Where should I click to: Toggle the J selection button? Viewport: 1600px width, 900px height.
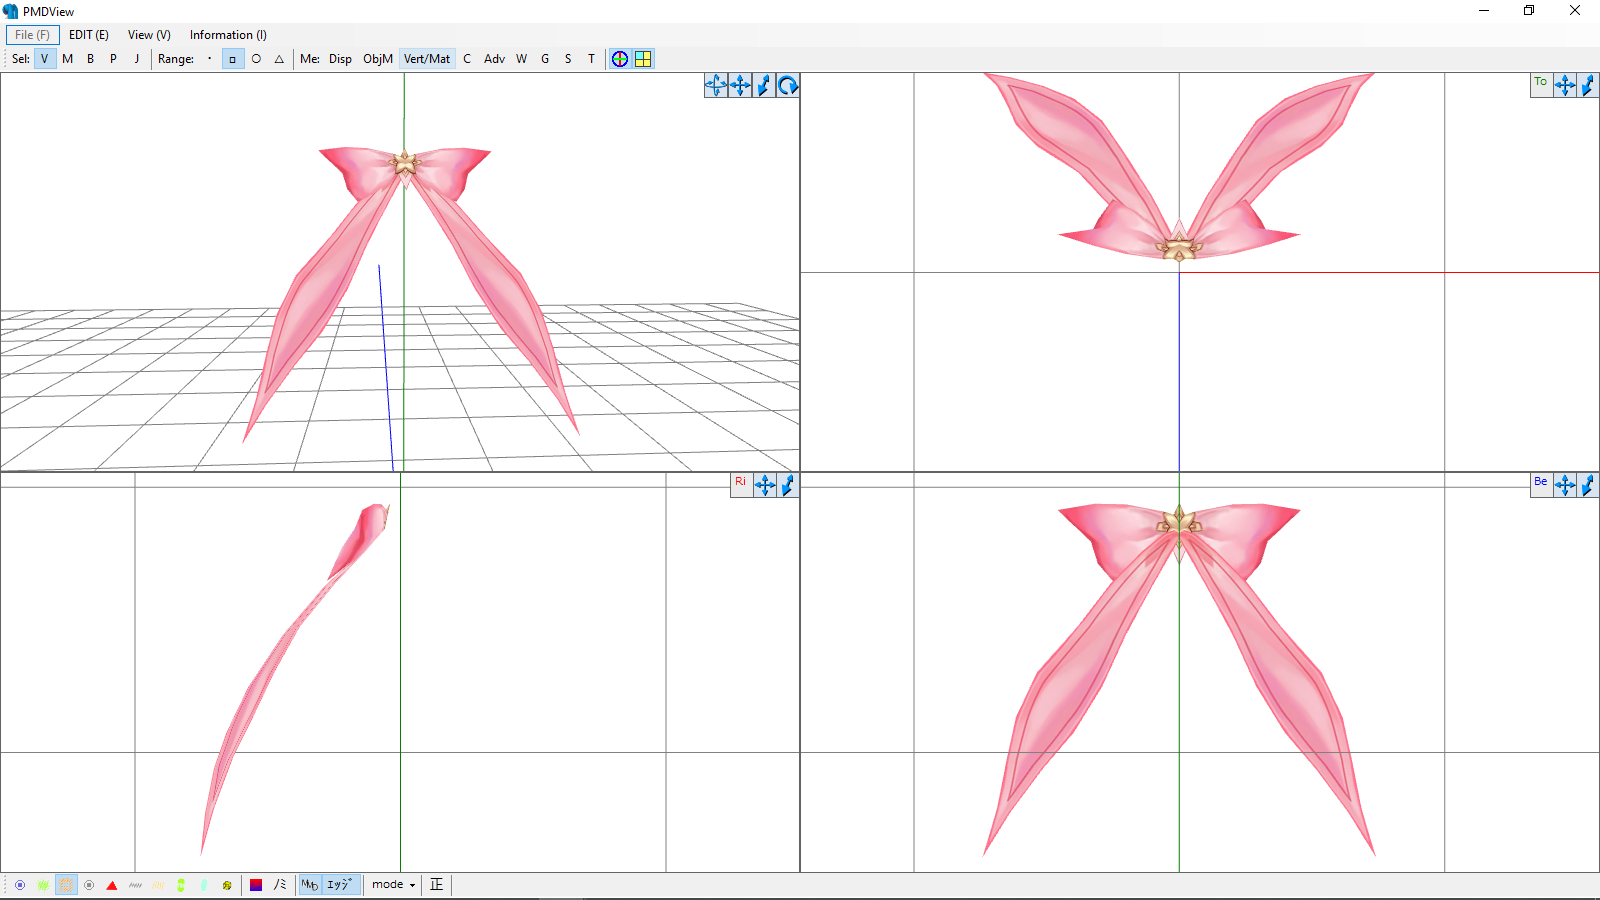pyautogui.click(x=136, y=59)
